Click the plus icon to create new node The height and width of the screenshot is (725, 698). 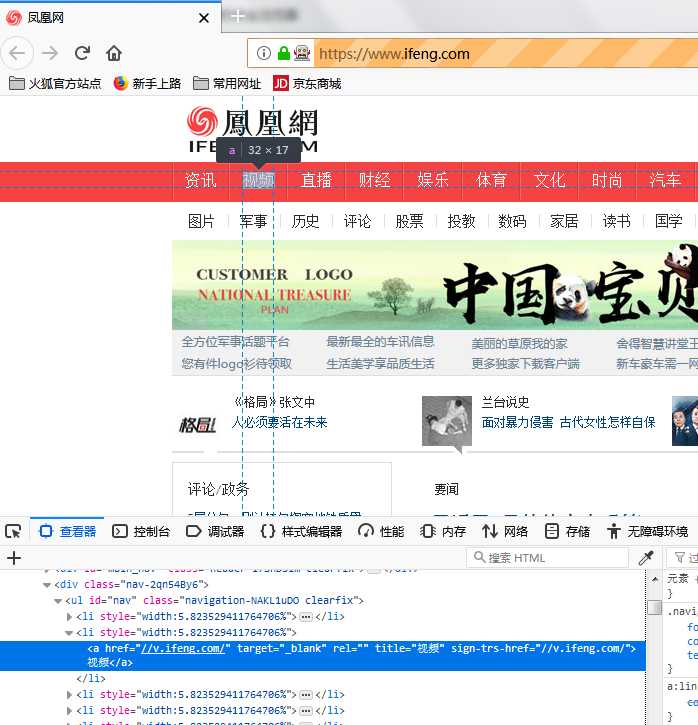pyautogui.click(x=14, y=558)
